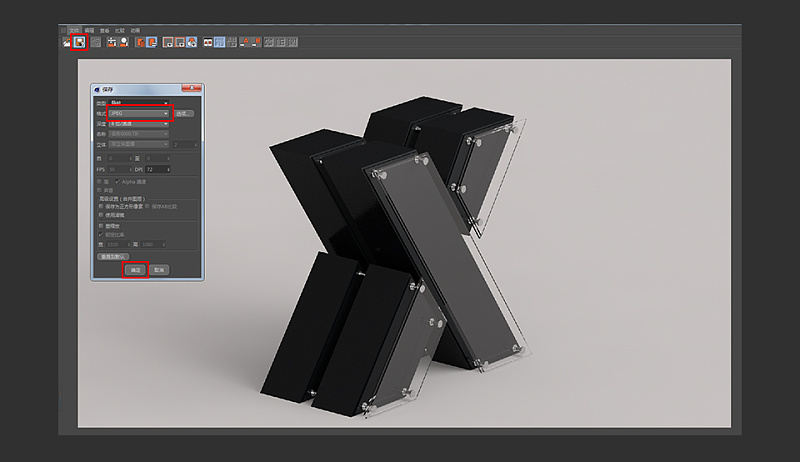
Task: Open the JPEG format dropdown
Action: 139,113
